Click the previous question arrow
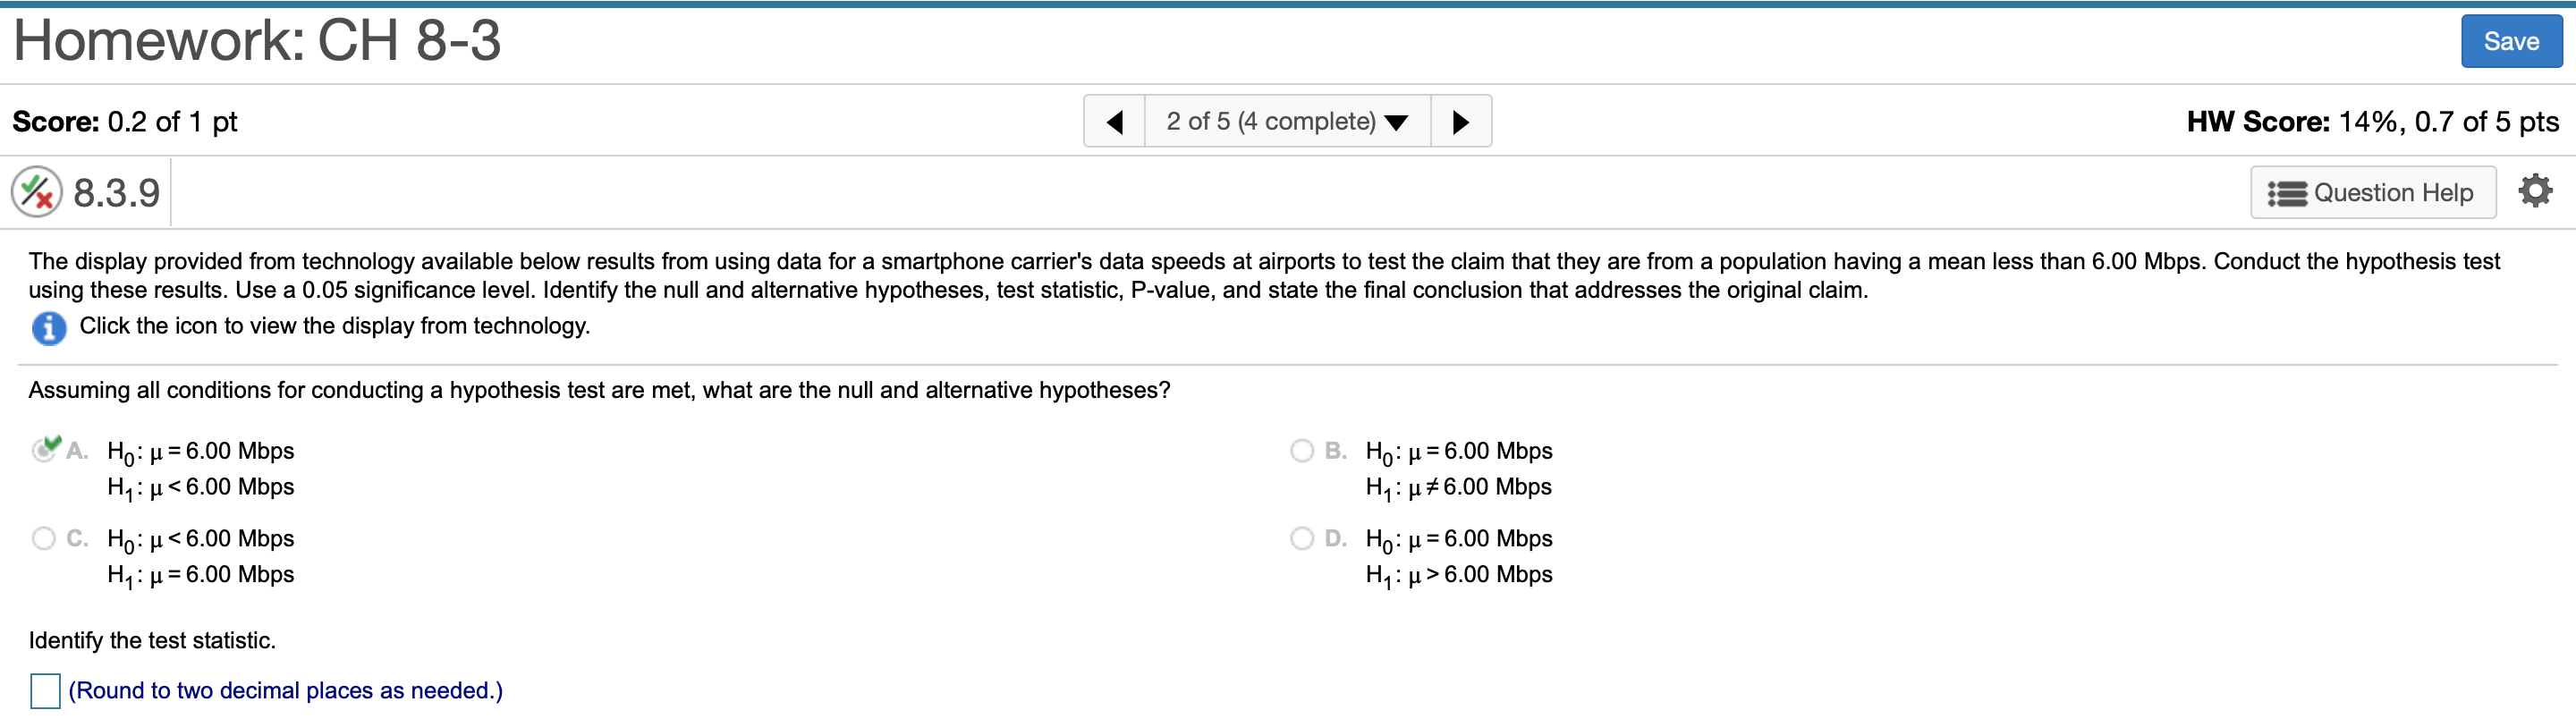 1114,122
